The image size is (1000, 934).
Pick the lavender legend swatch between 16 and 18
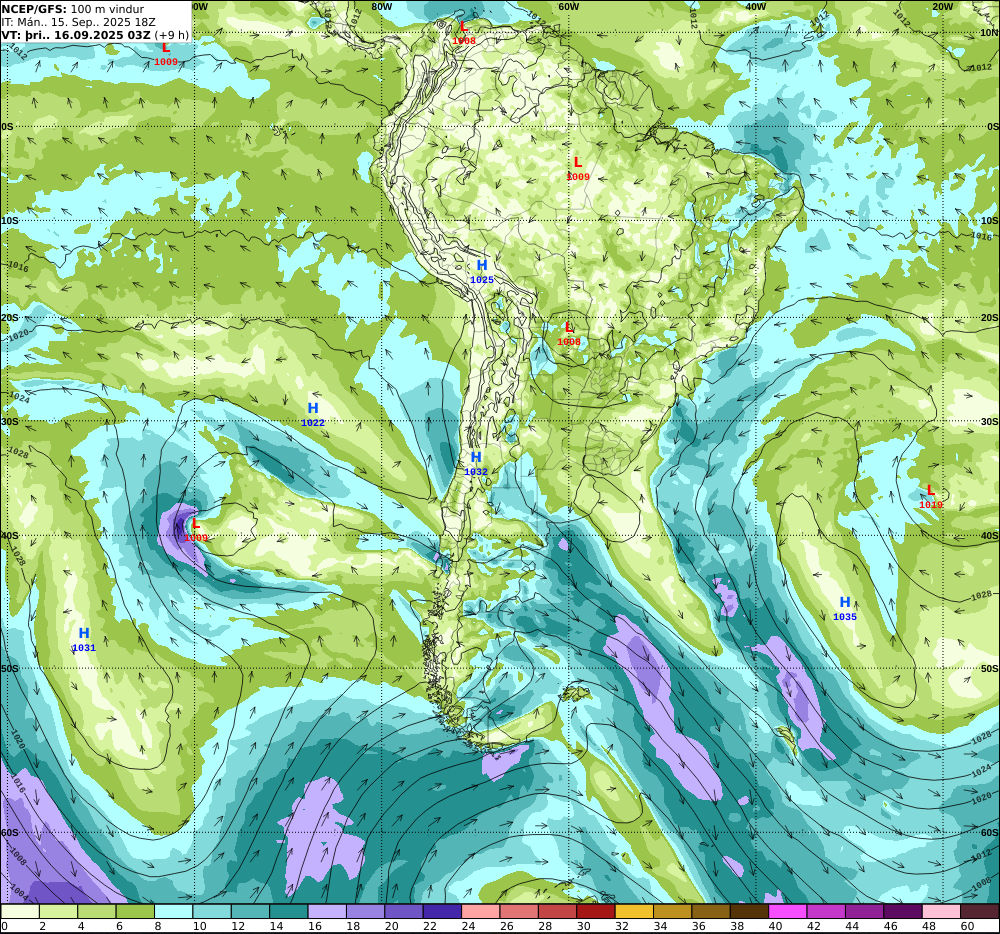pyautogui.click(x=327, y=911)
